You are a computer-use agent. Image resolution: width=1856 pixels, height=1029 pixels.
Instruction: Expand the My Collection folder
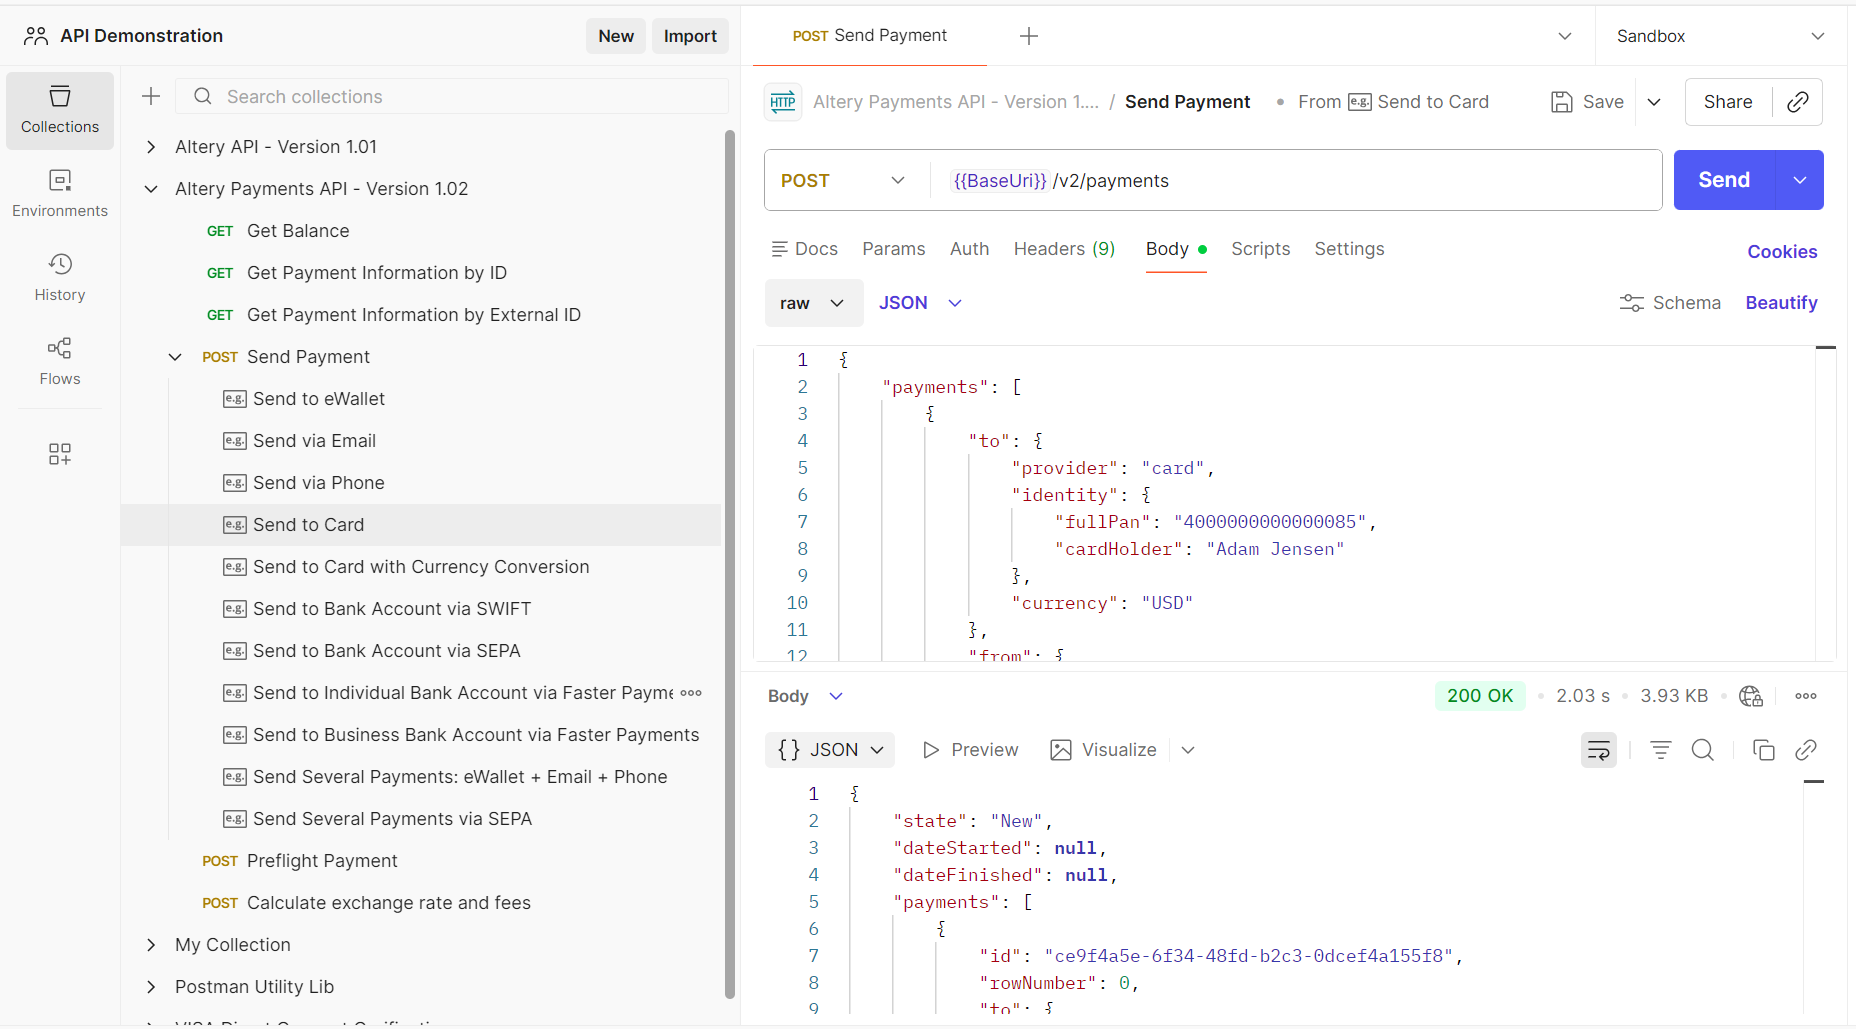pos(151,945)
